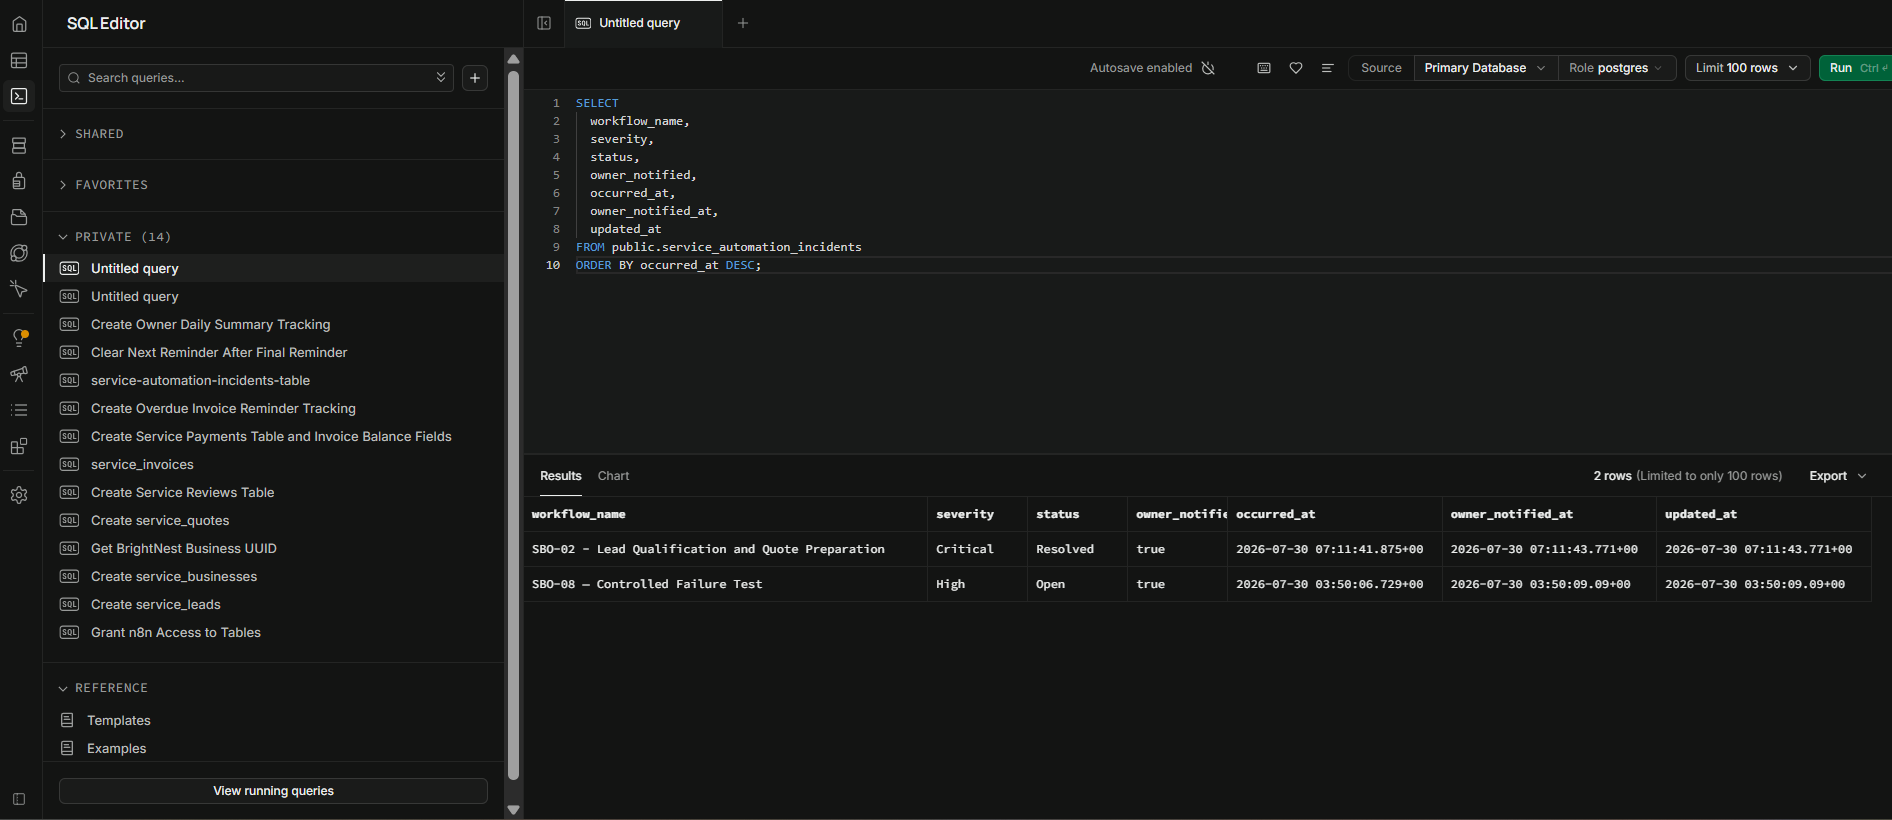Image resolution: width=1892 pixels, height=820 pixels.
Task: Select the SQL Editor sidebar icon
Action: click(x=19, y=97)
